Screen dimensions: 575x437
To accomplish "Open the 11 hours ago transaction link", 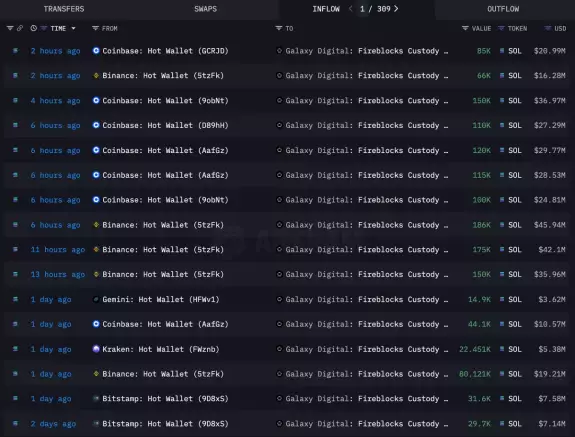I will 58,250.
